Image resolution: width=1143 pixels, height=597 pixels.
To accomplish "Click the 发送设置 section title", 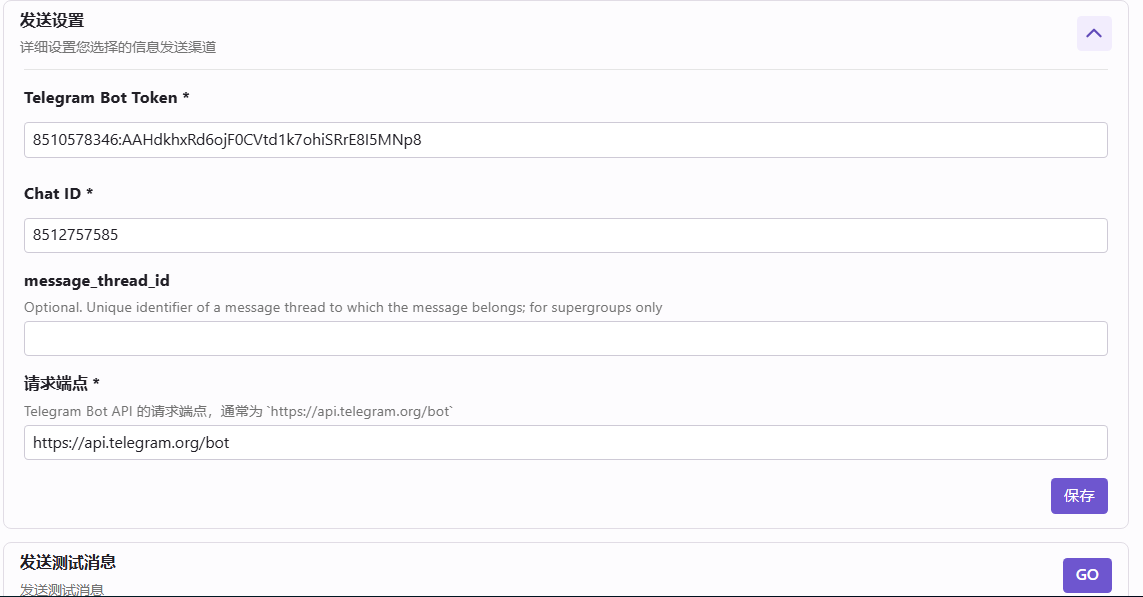I will point(52,20).
